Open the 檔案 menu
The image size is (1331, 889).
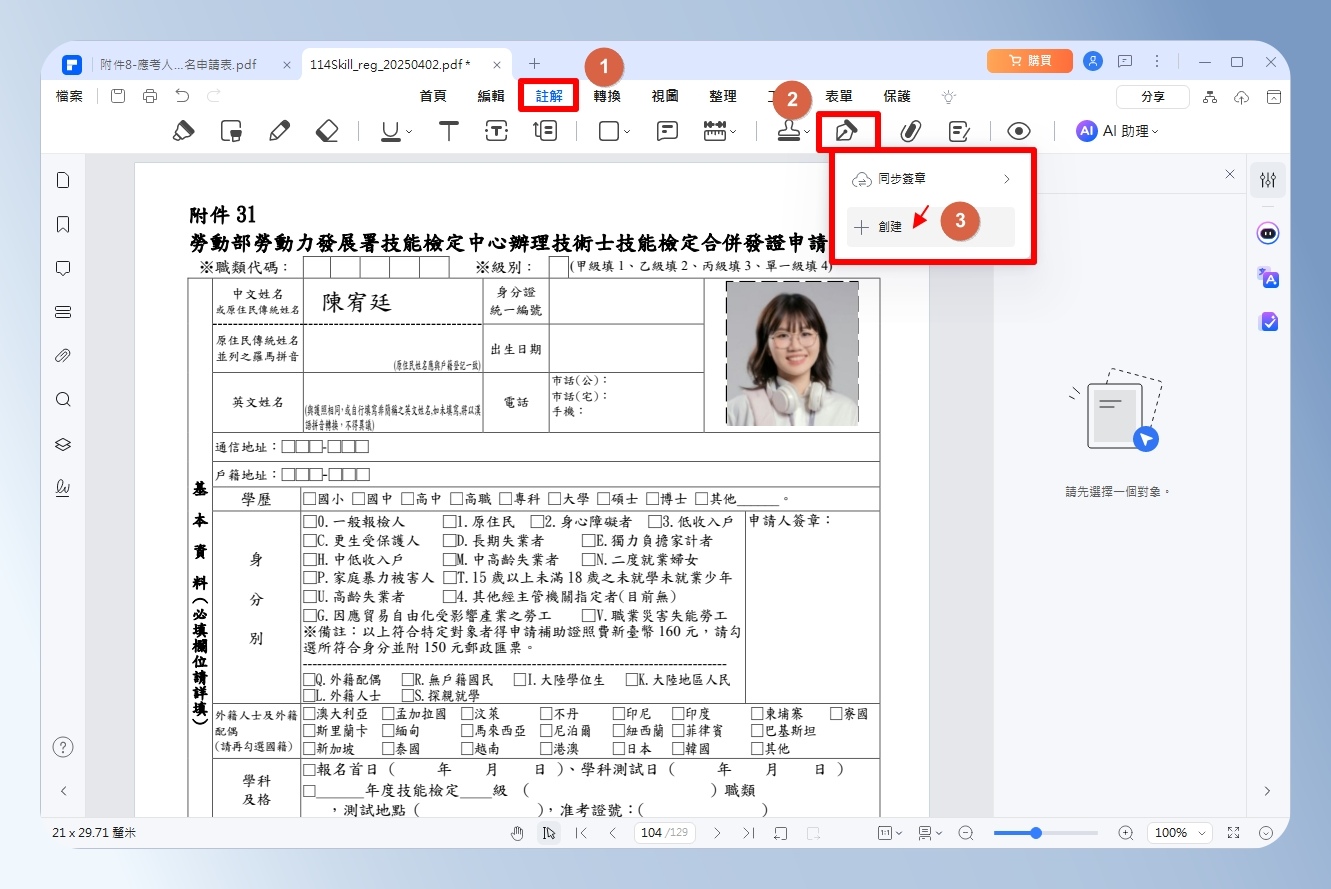point(70,96)
